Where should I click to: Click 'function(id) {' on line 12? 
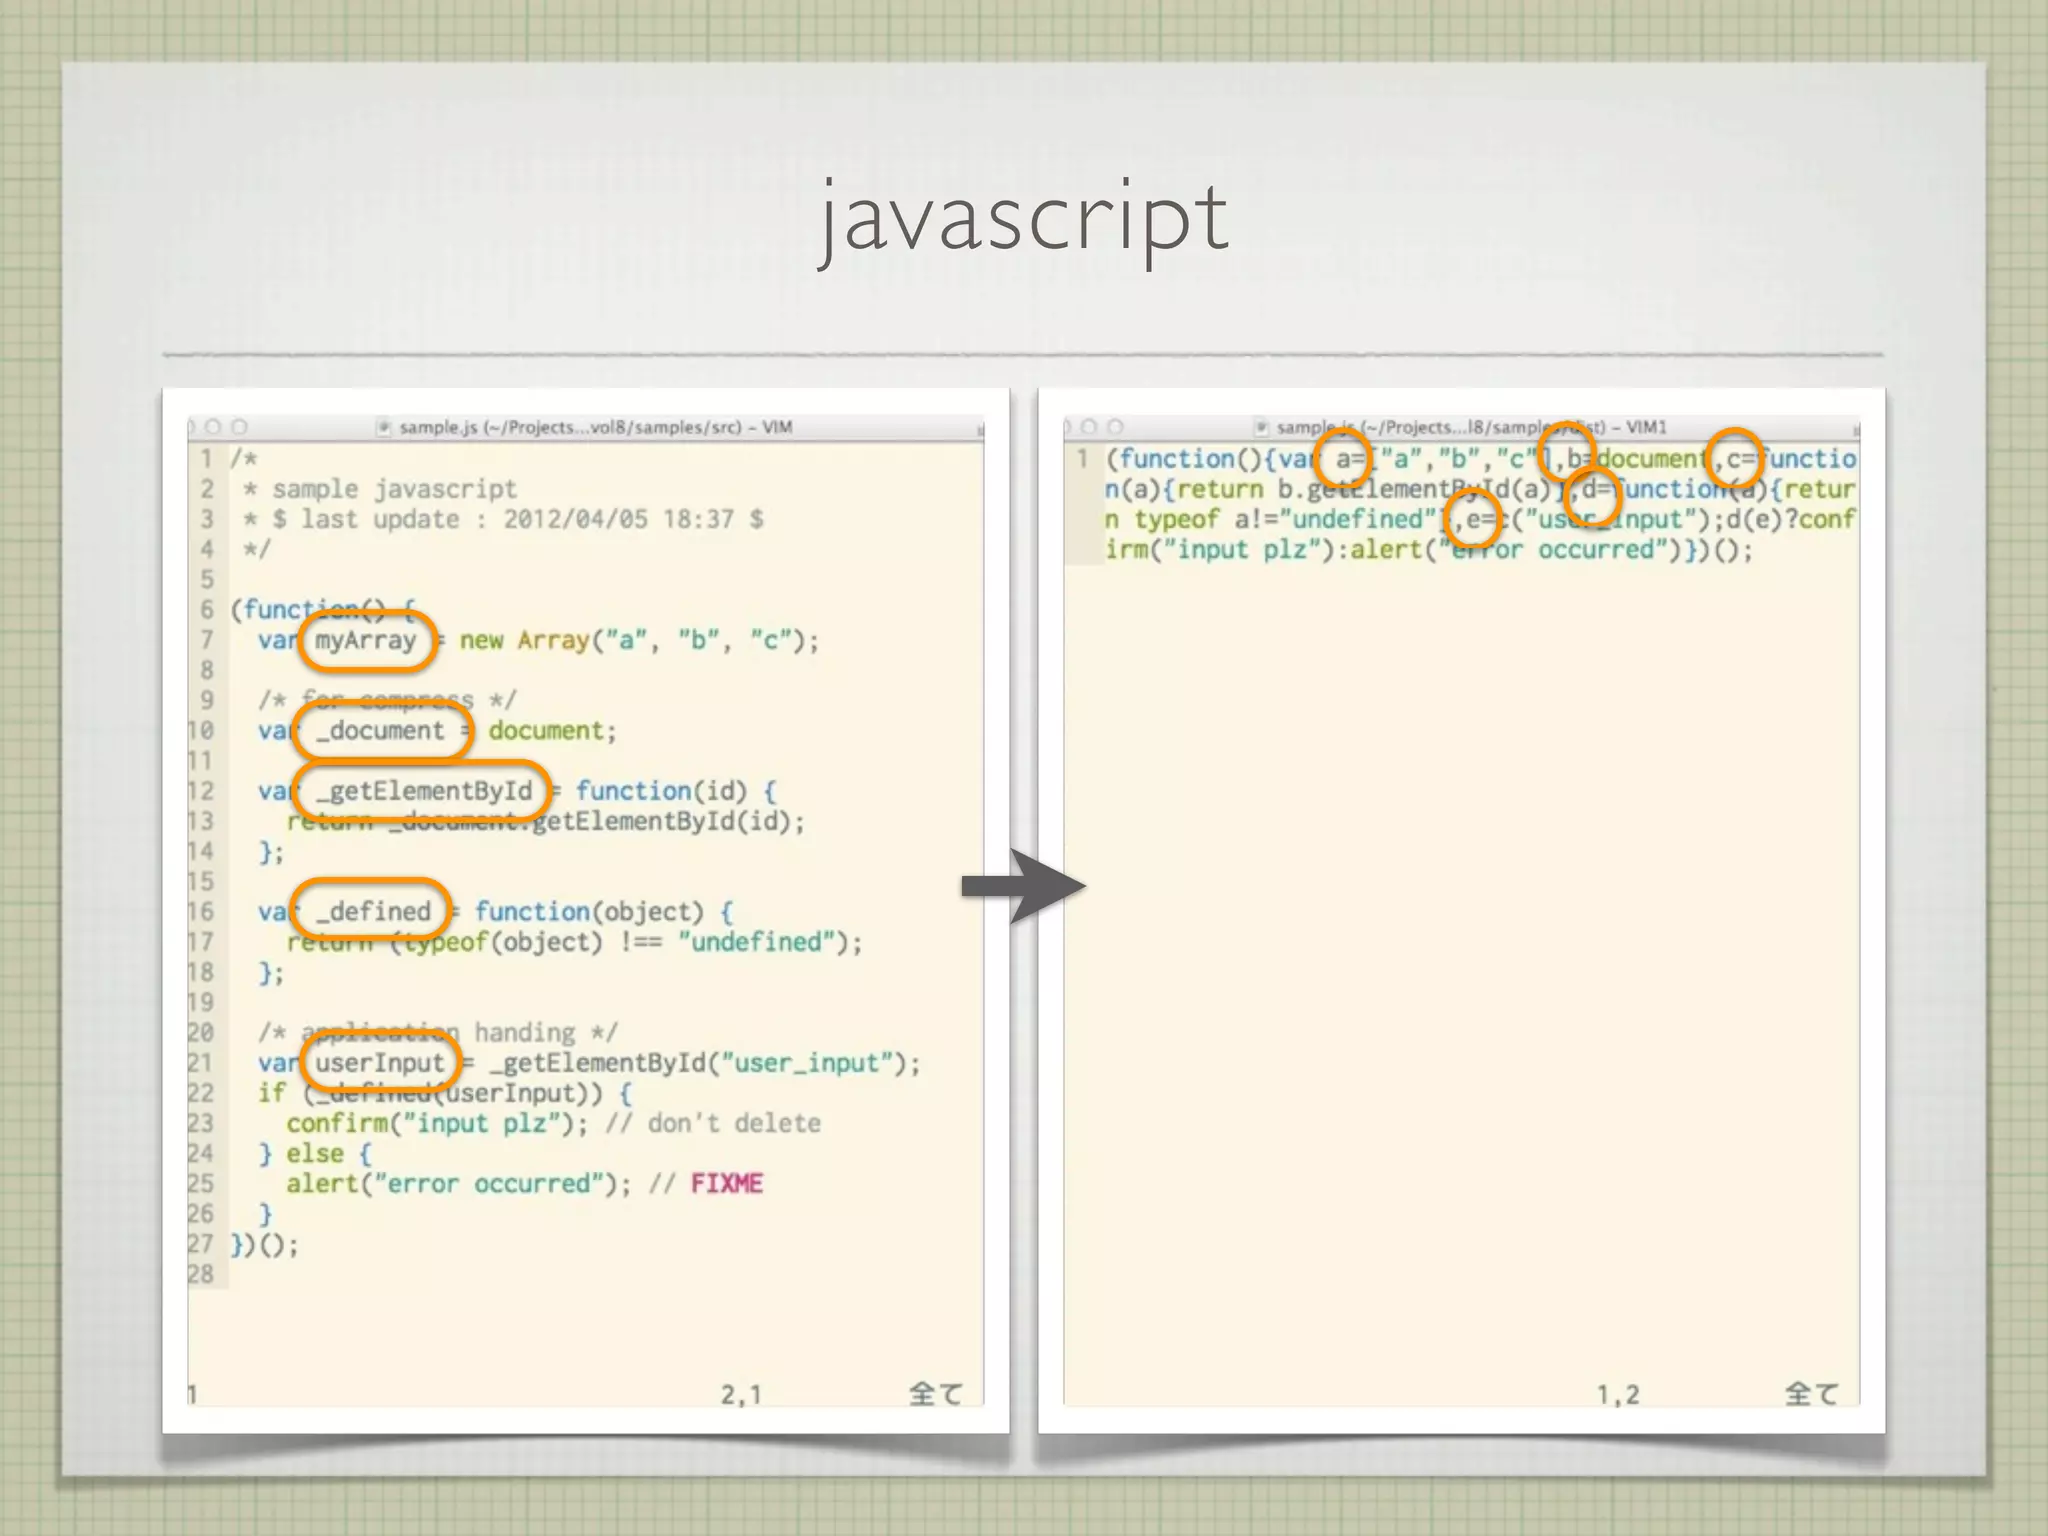[676, 791]
